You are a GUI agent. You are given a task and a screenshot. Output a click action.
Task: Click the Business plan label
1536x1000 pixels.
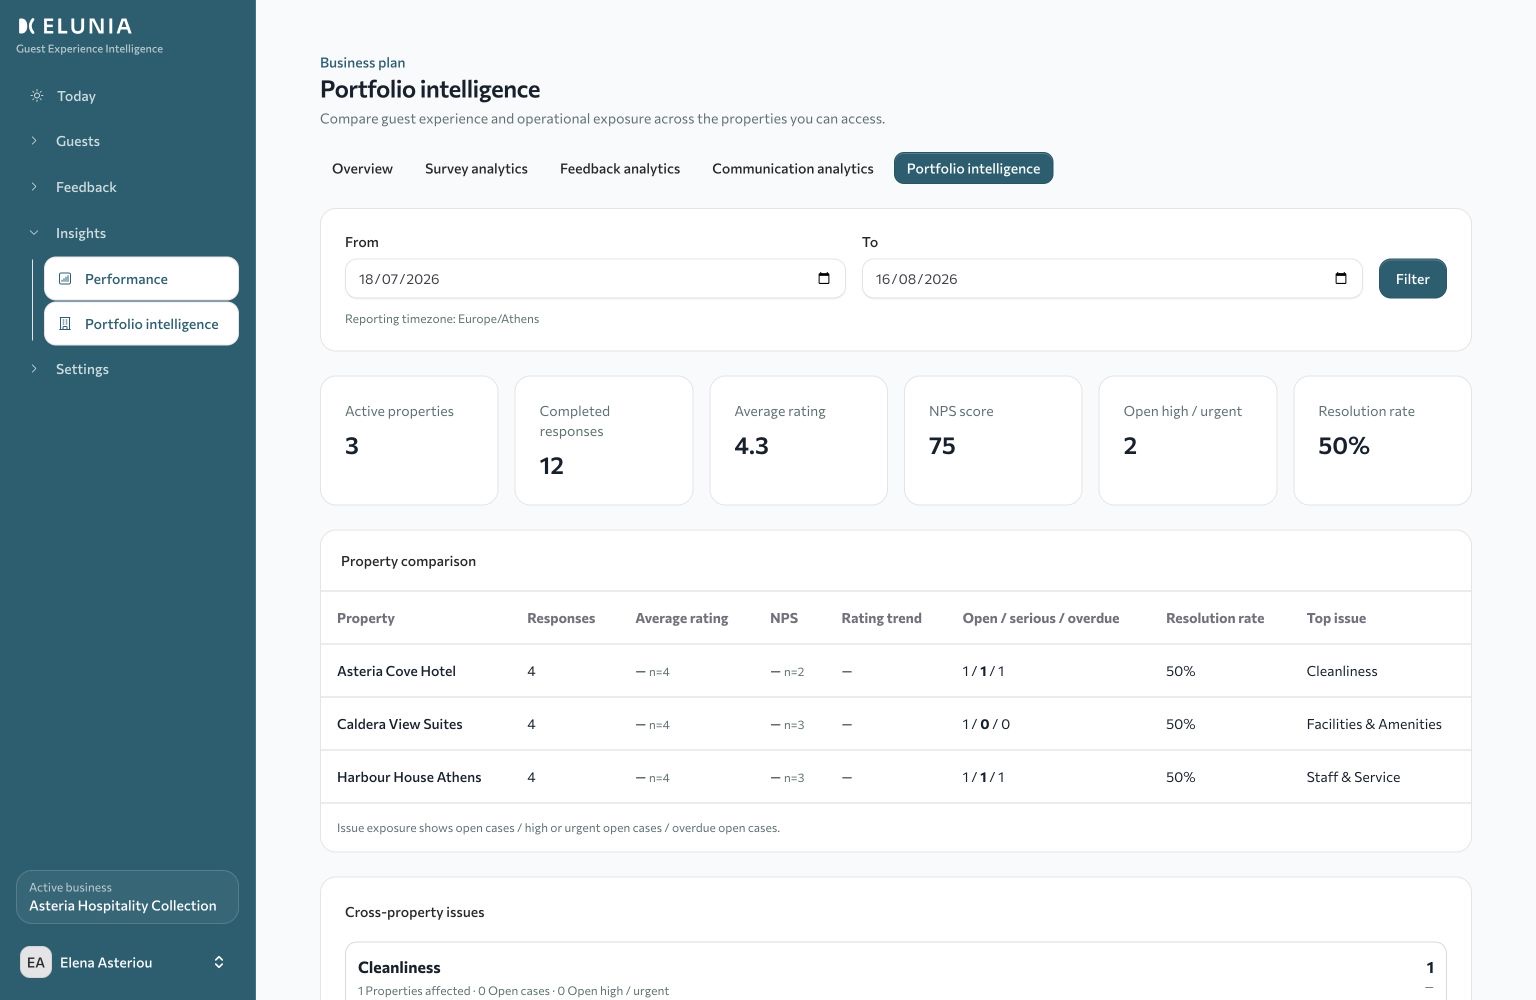point(362,63)
